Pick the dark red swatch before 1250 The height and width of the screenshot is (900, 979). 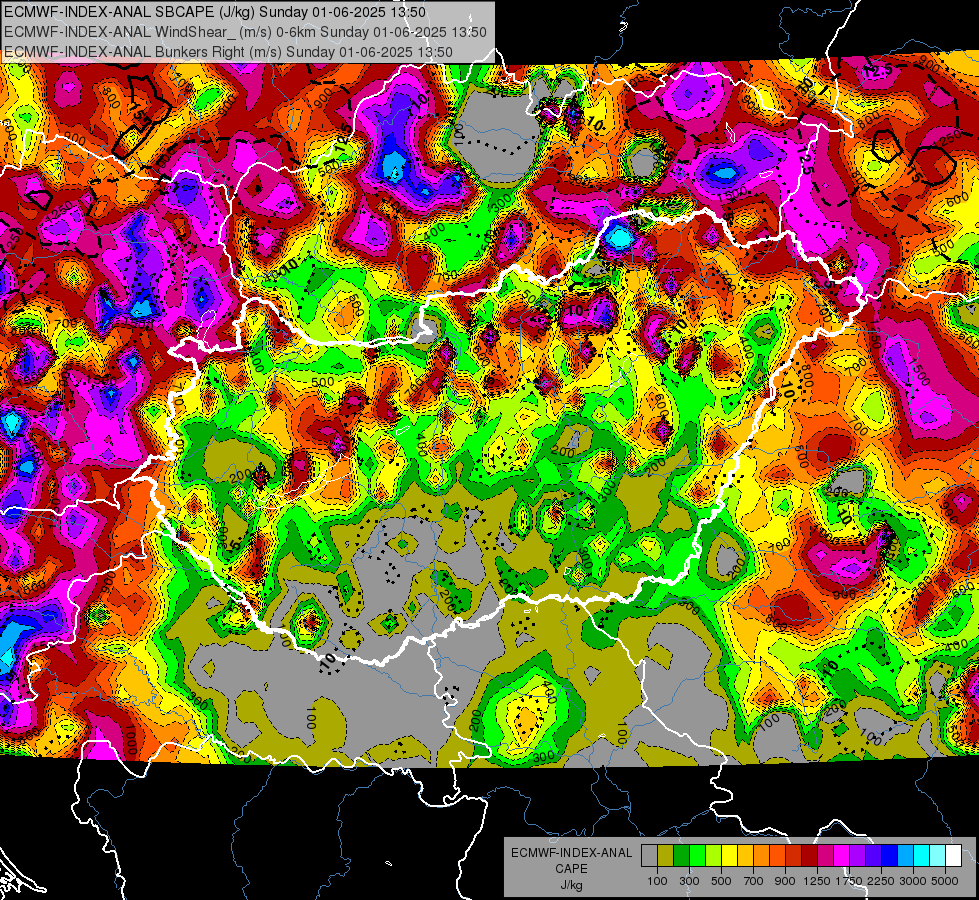click(809, 856)
